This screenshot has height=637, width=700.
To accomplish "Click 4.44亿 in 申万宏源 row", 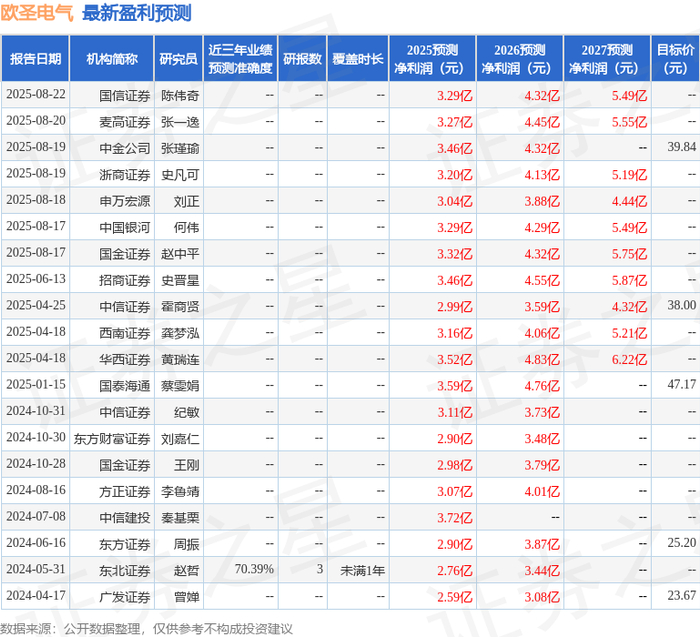I will [629, 201].
